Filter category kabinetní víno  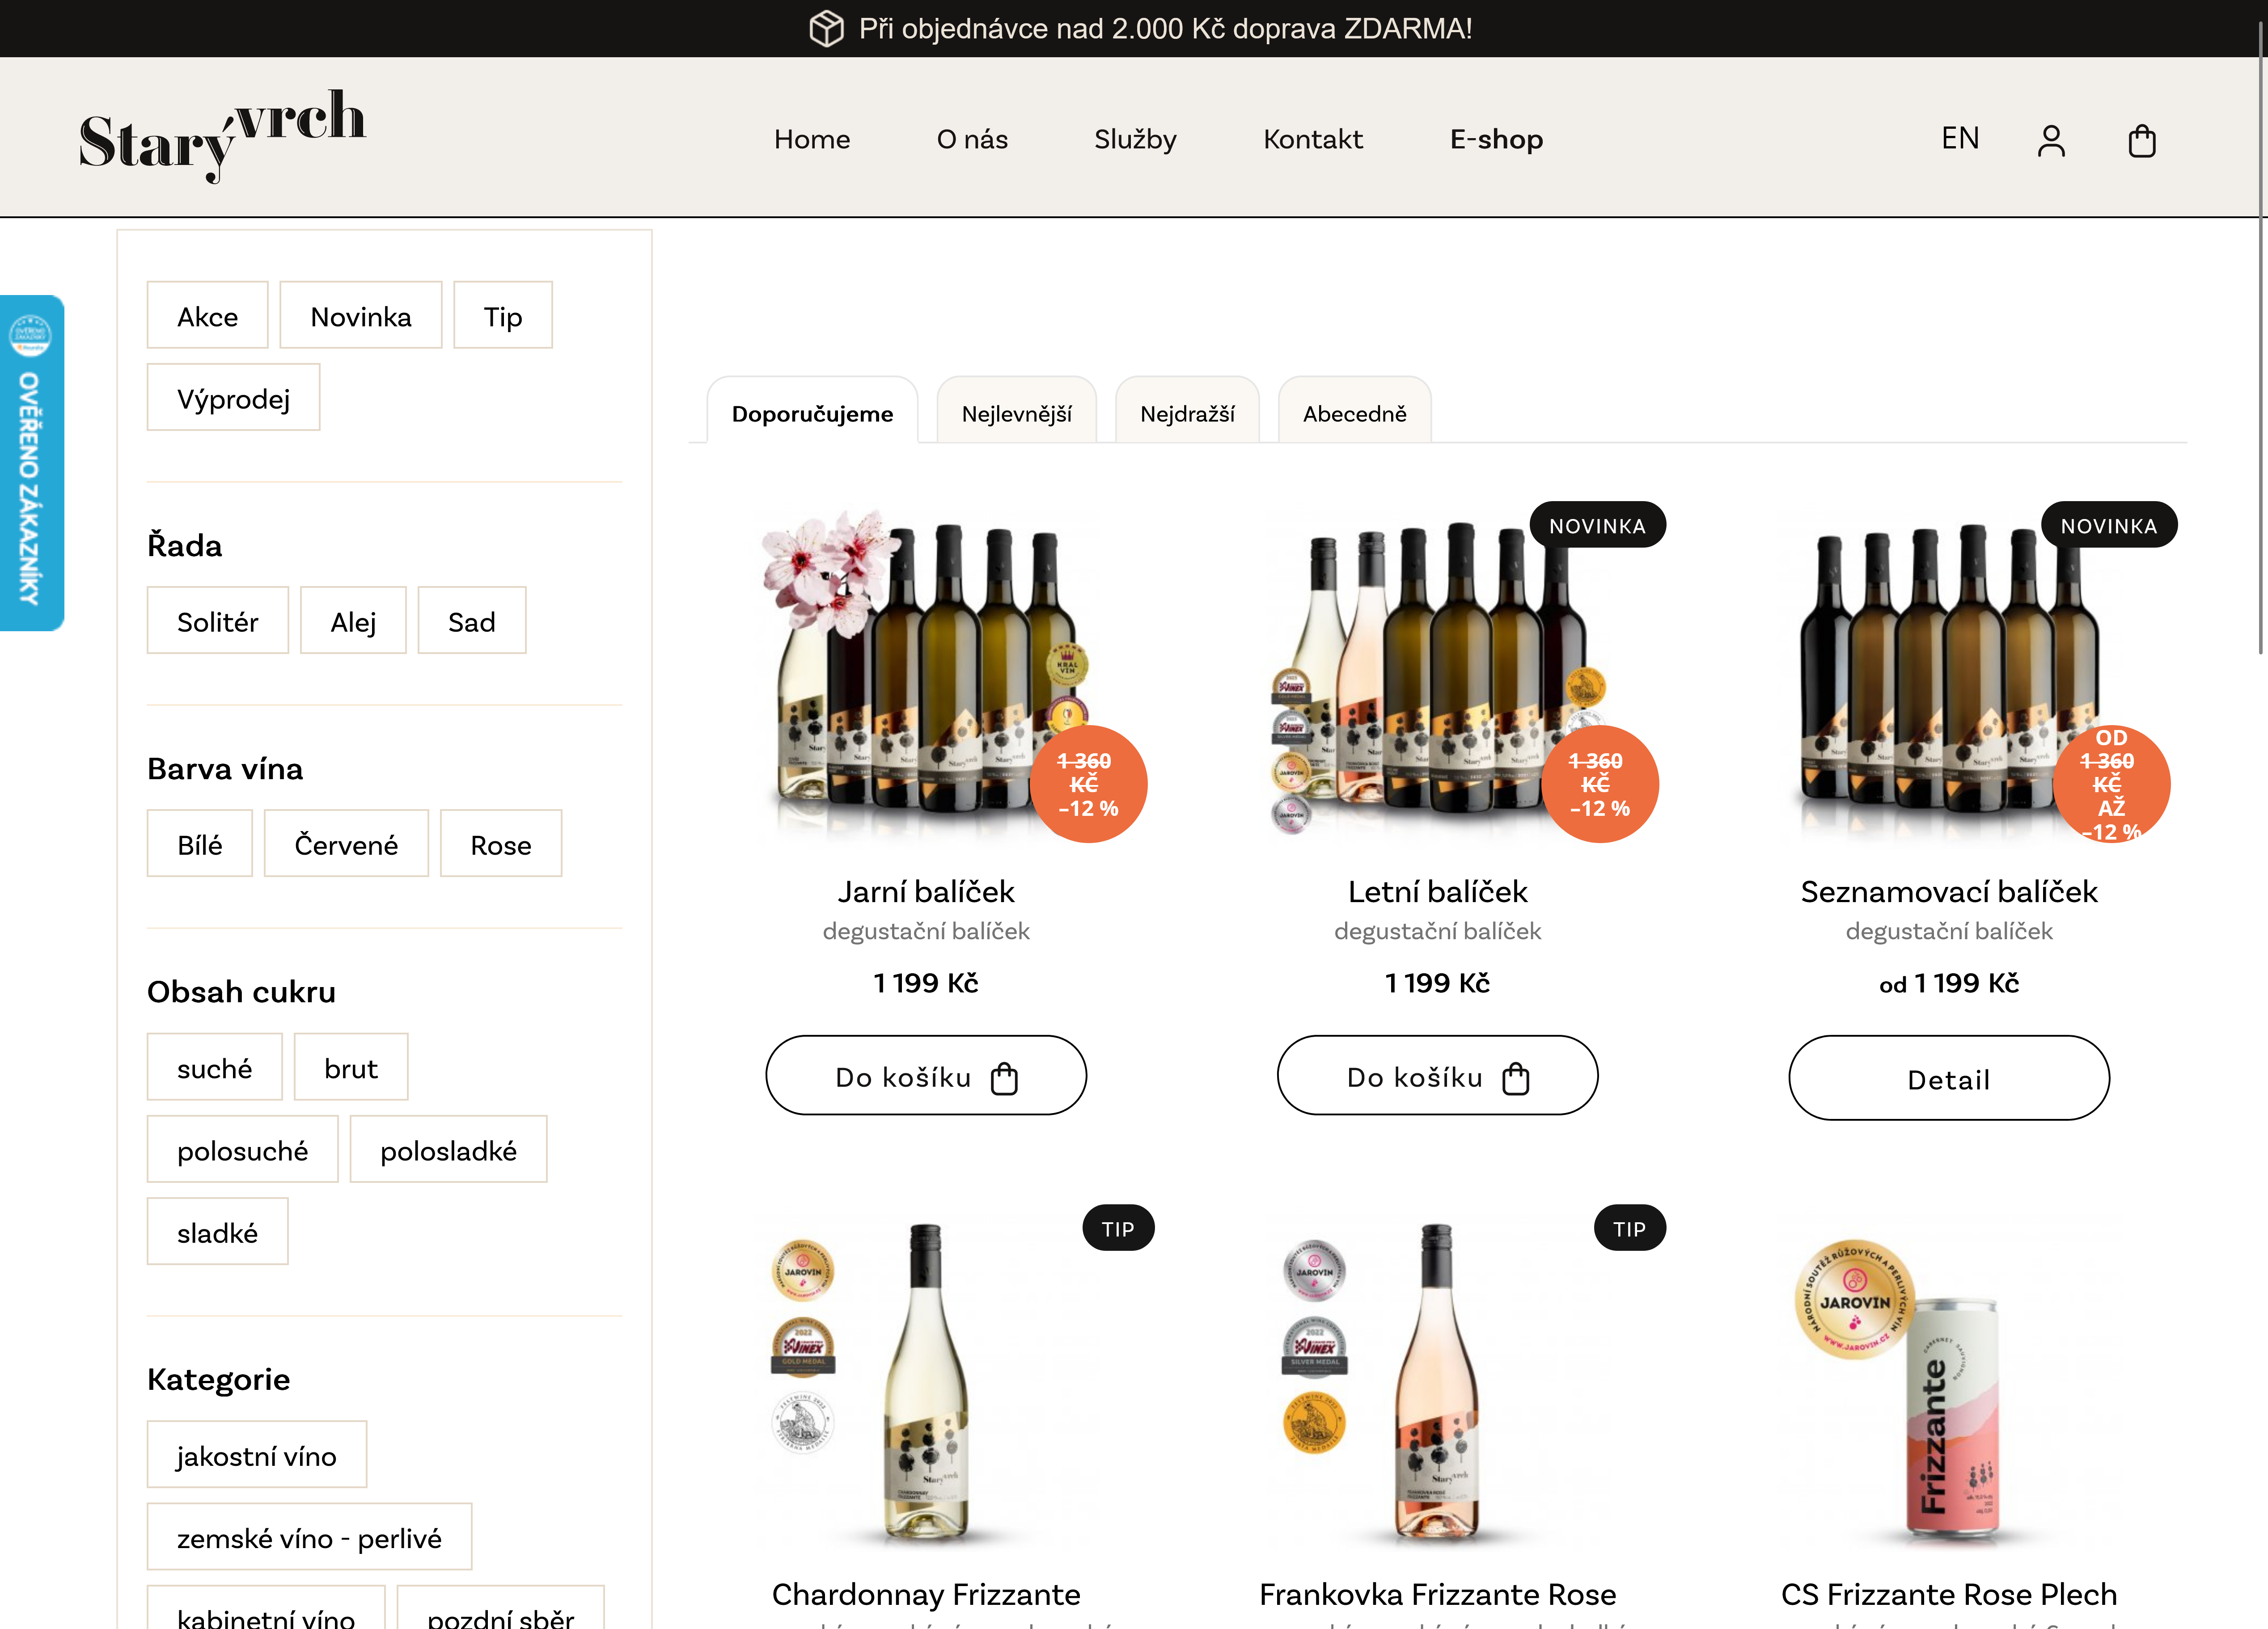[x=266, y=1608]
